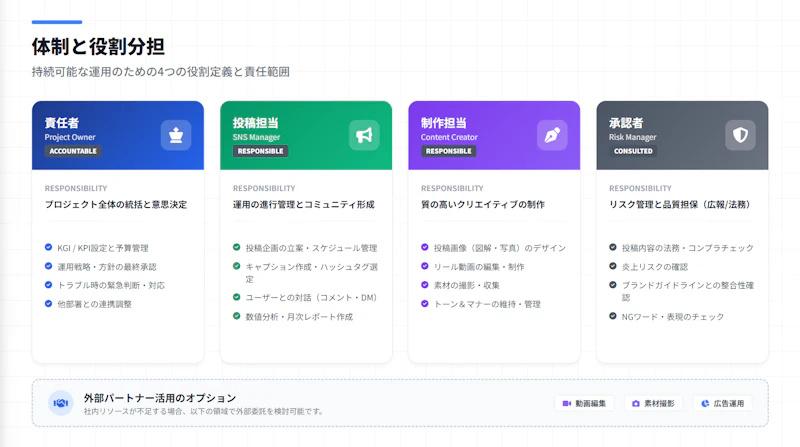
Task: Click the RESPONSIBLE badge under SNS Manager
Action: click(261, 151)
